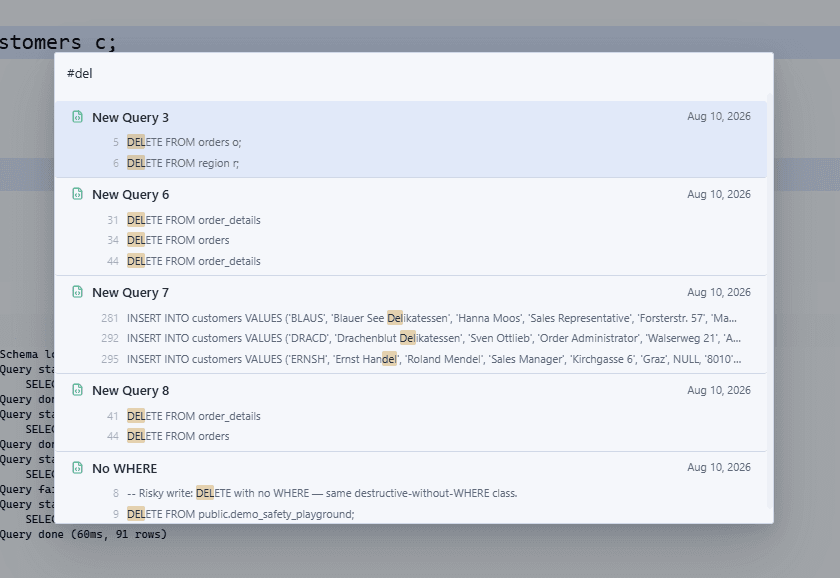Click the file icon beside New Query 7
The height and width of the screenshot is (578, 840).
point(78,292)
